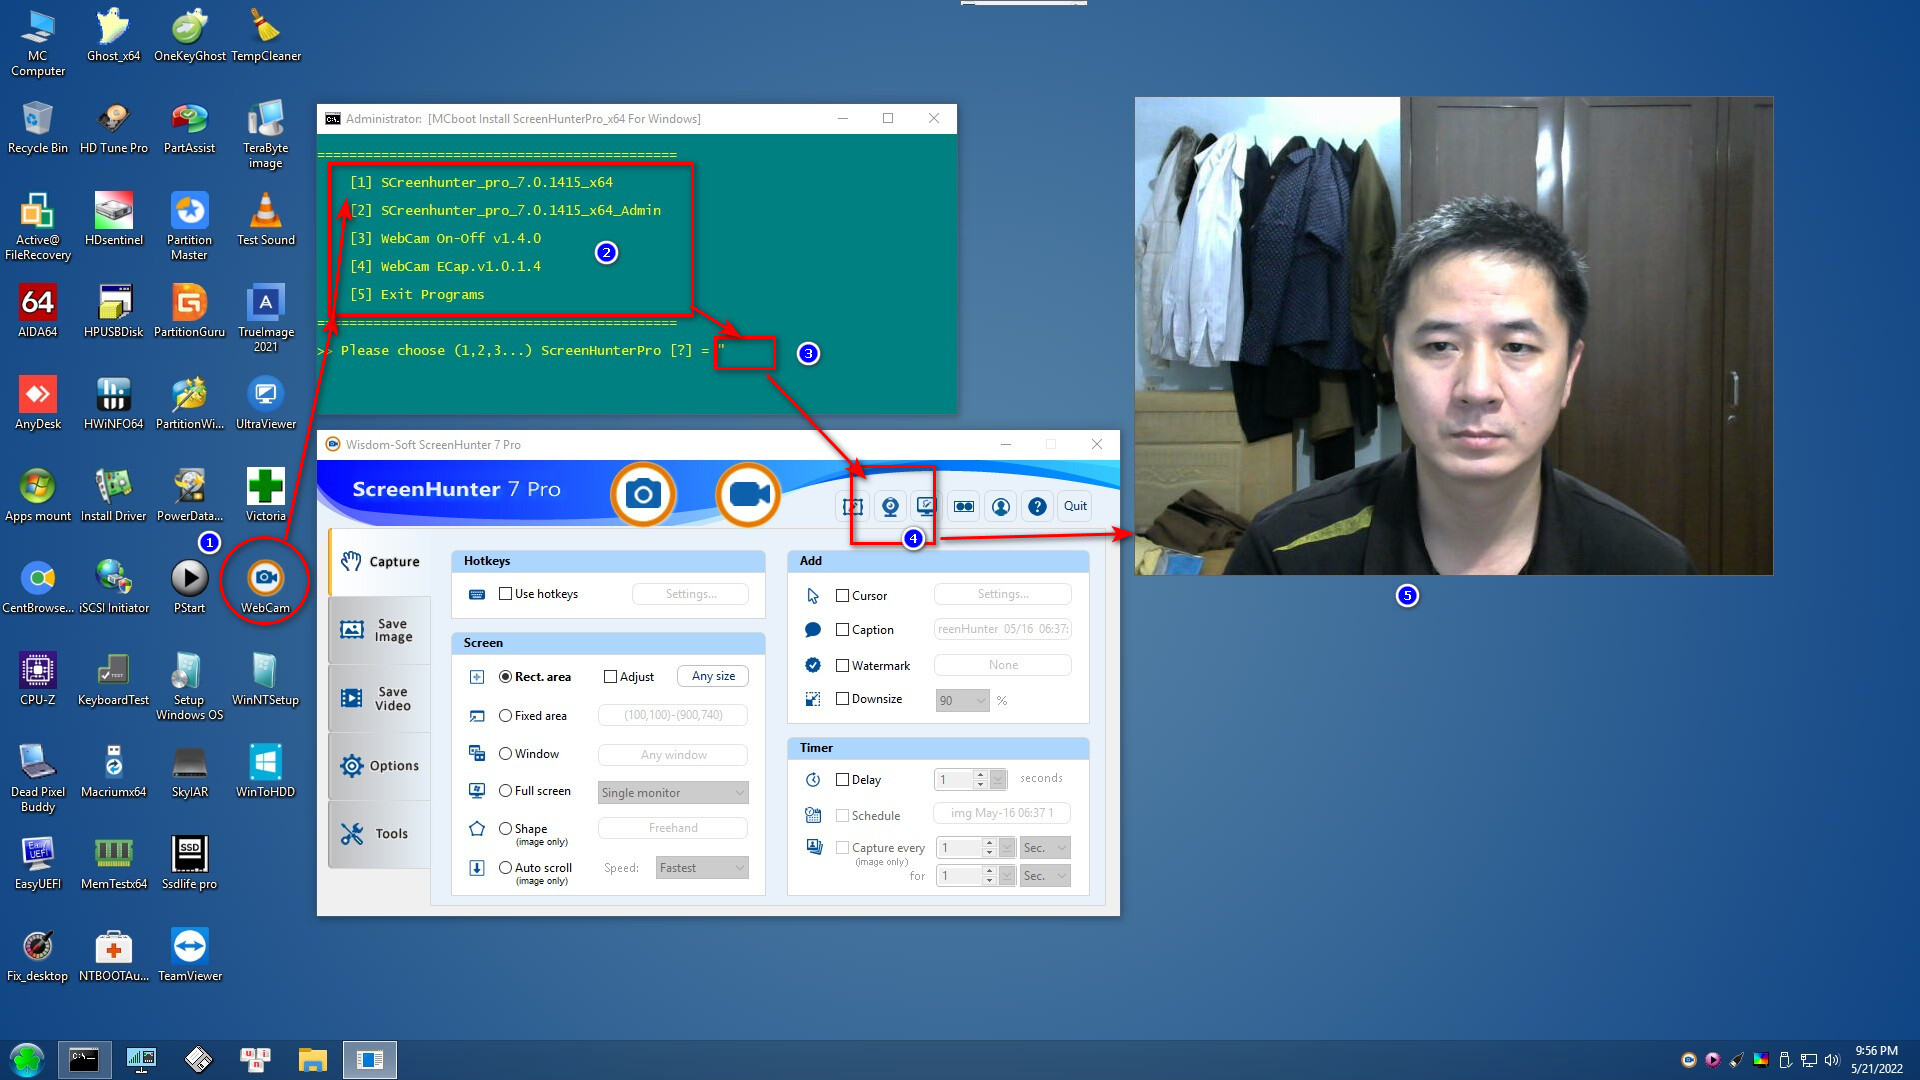Viewport: 1920px width, 1080px height.
Task: Select the Full screen radio option
Action: [x=505, y=791]
